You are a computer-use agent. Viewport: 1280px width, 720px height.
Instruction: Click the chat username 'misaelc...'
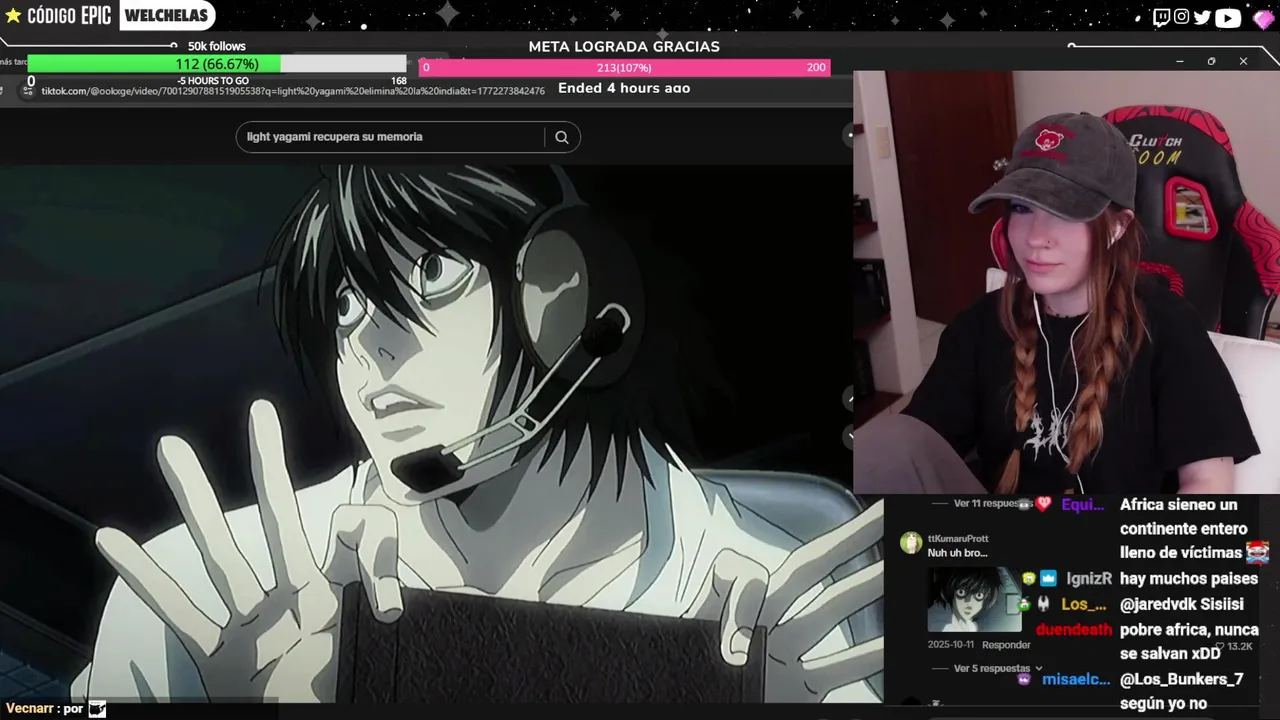pos(1076,679)
